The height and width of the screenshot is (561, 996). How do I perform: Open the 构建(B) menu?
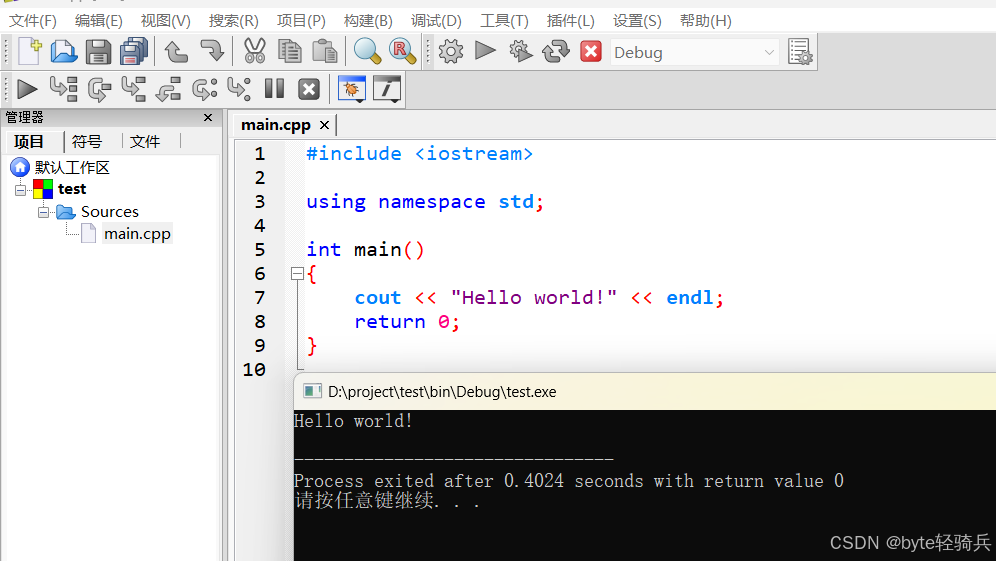point(368,21)
